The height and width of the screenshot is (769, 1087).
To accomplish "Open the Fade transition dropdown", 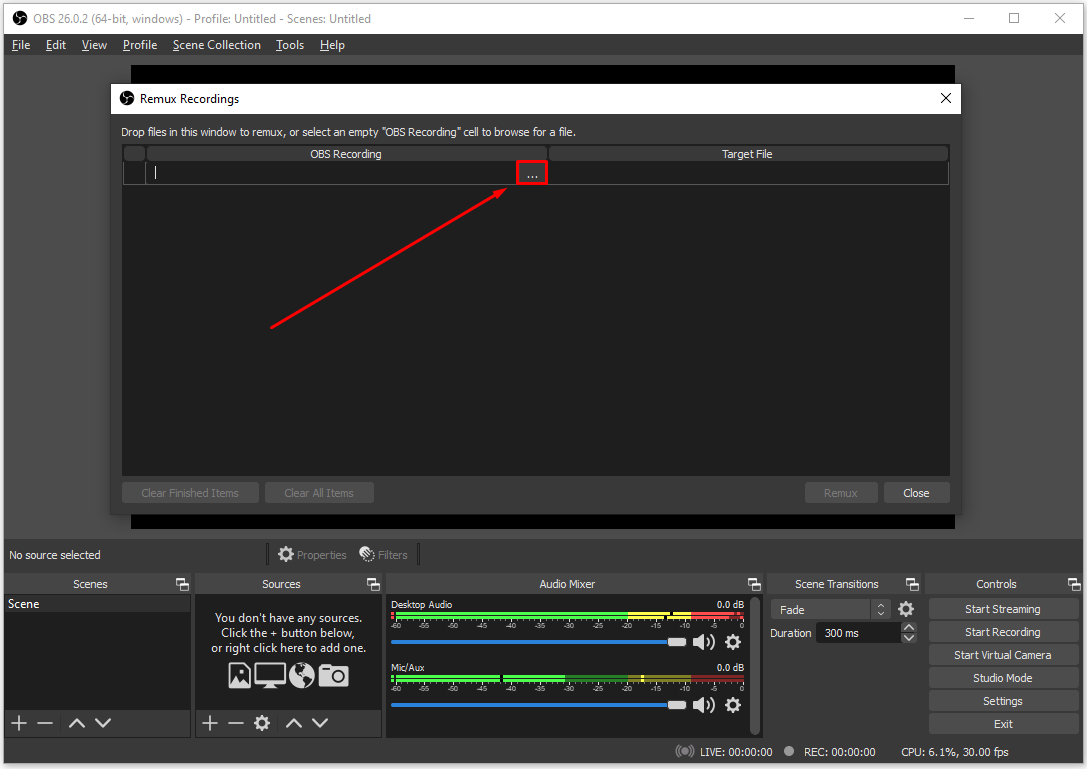I will (831, 610).
